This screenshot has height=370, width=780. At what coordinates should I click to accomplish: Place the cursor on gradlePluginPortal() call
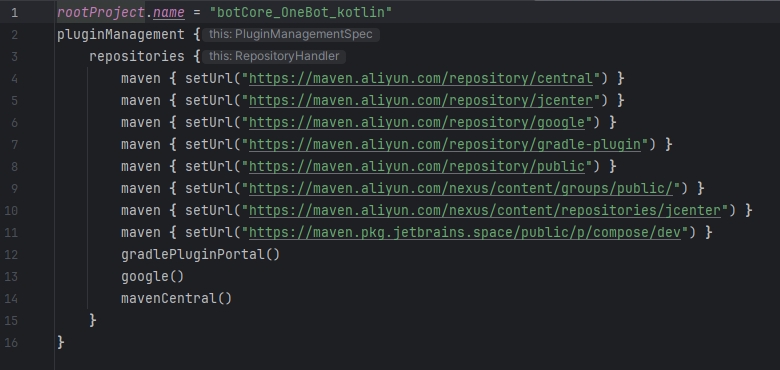coord(200,255)
